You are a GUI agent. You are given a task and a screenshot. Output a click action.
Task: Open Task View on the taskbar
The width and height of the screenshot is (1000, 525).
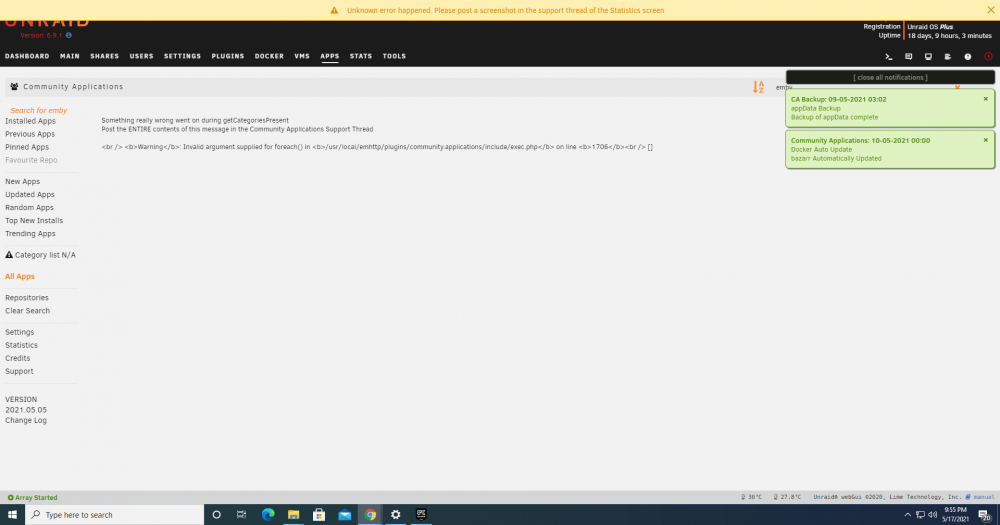241,515
